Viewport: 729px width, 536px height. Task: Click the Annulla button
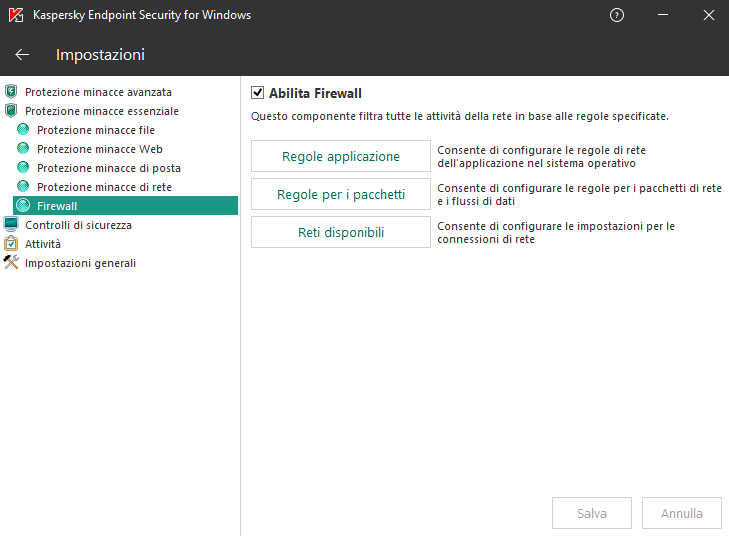[x=682, y=513]
